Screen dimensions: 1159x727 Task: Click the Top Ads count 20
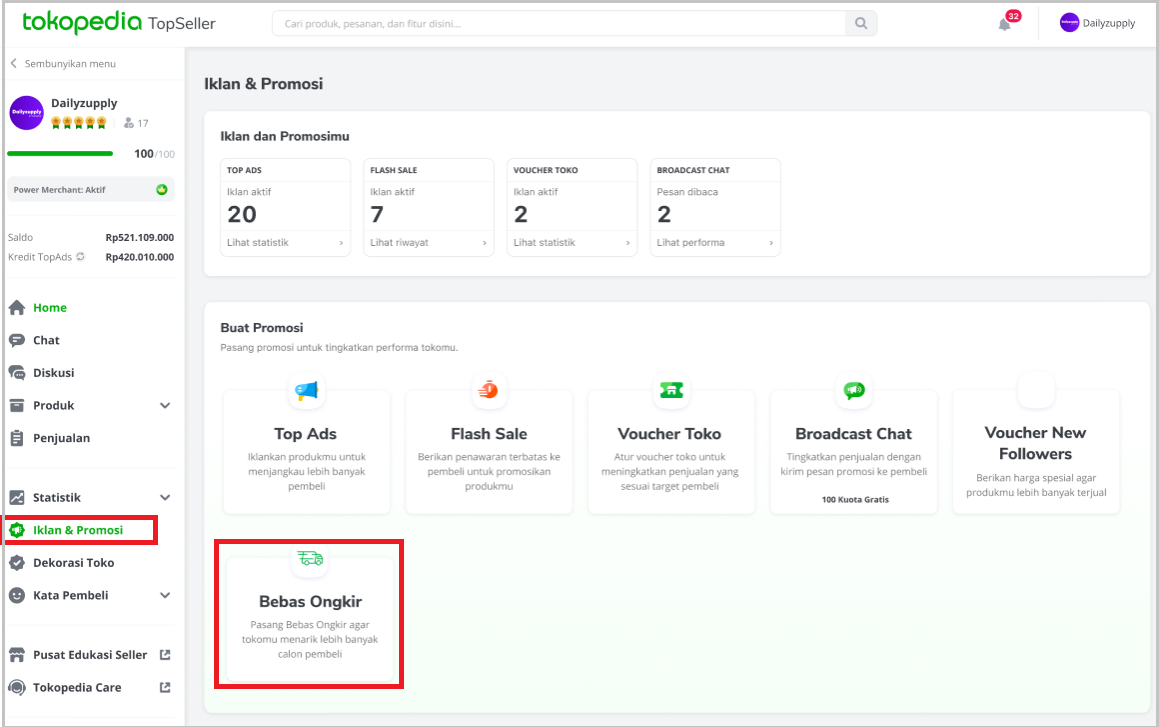tap(242, 214)
